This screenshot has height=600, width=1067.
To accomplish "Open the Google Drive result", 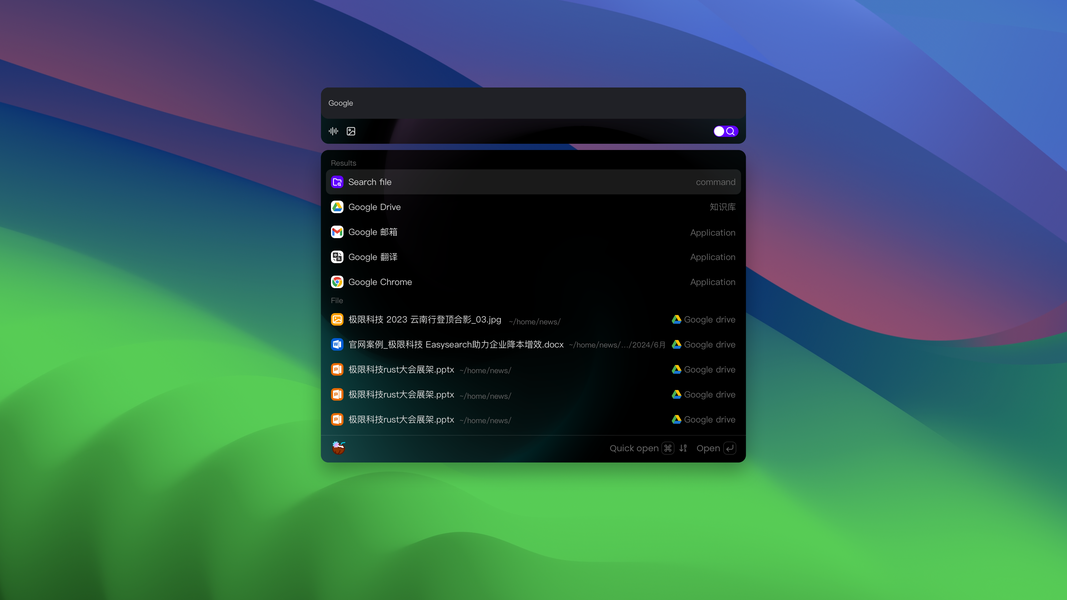I will click(533, 207).
